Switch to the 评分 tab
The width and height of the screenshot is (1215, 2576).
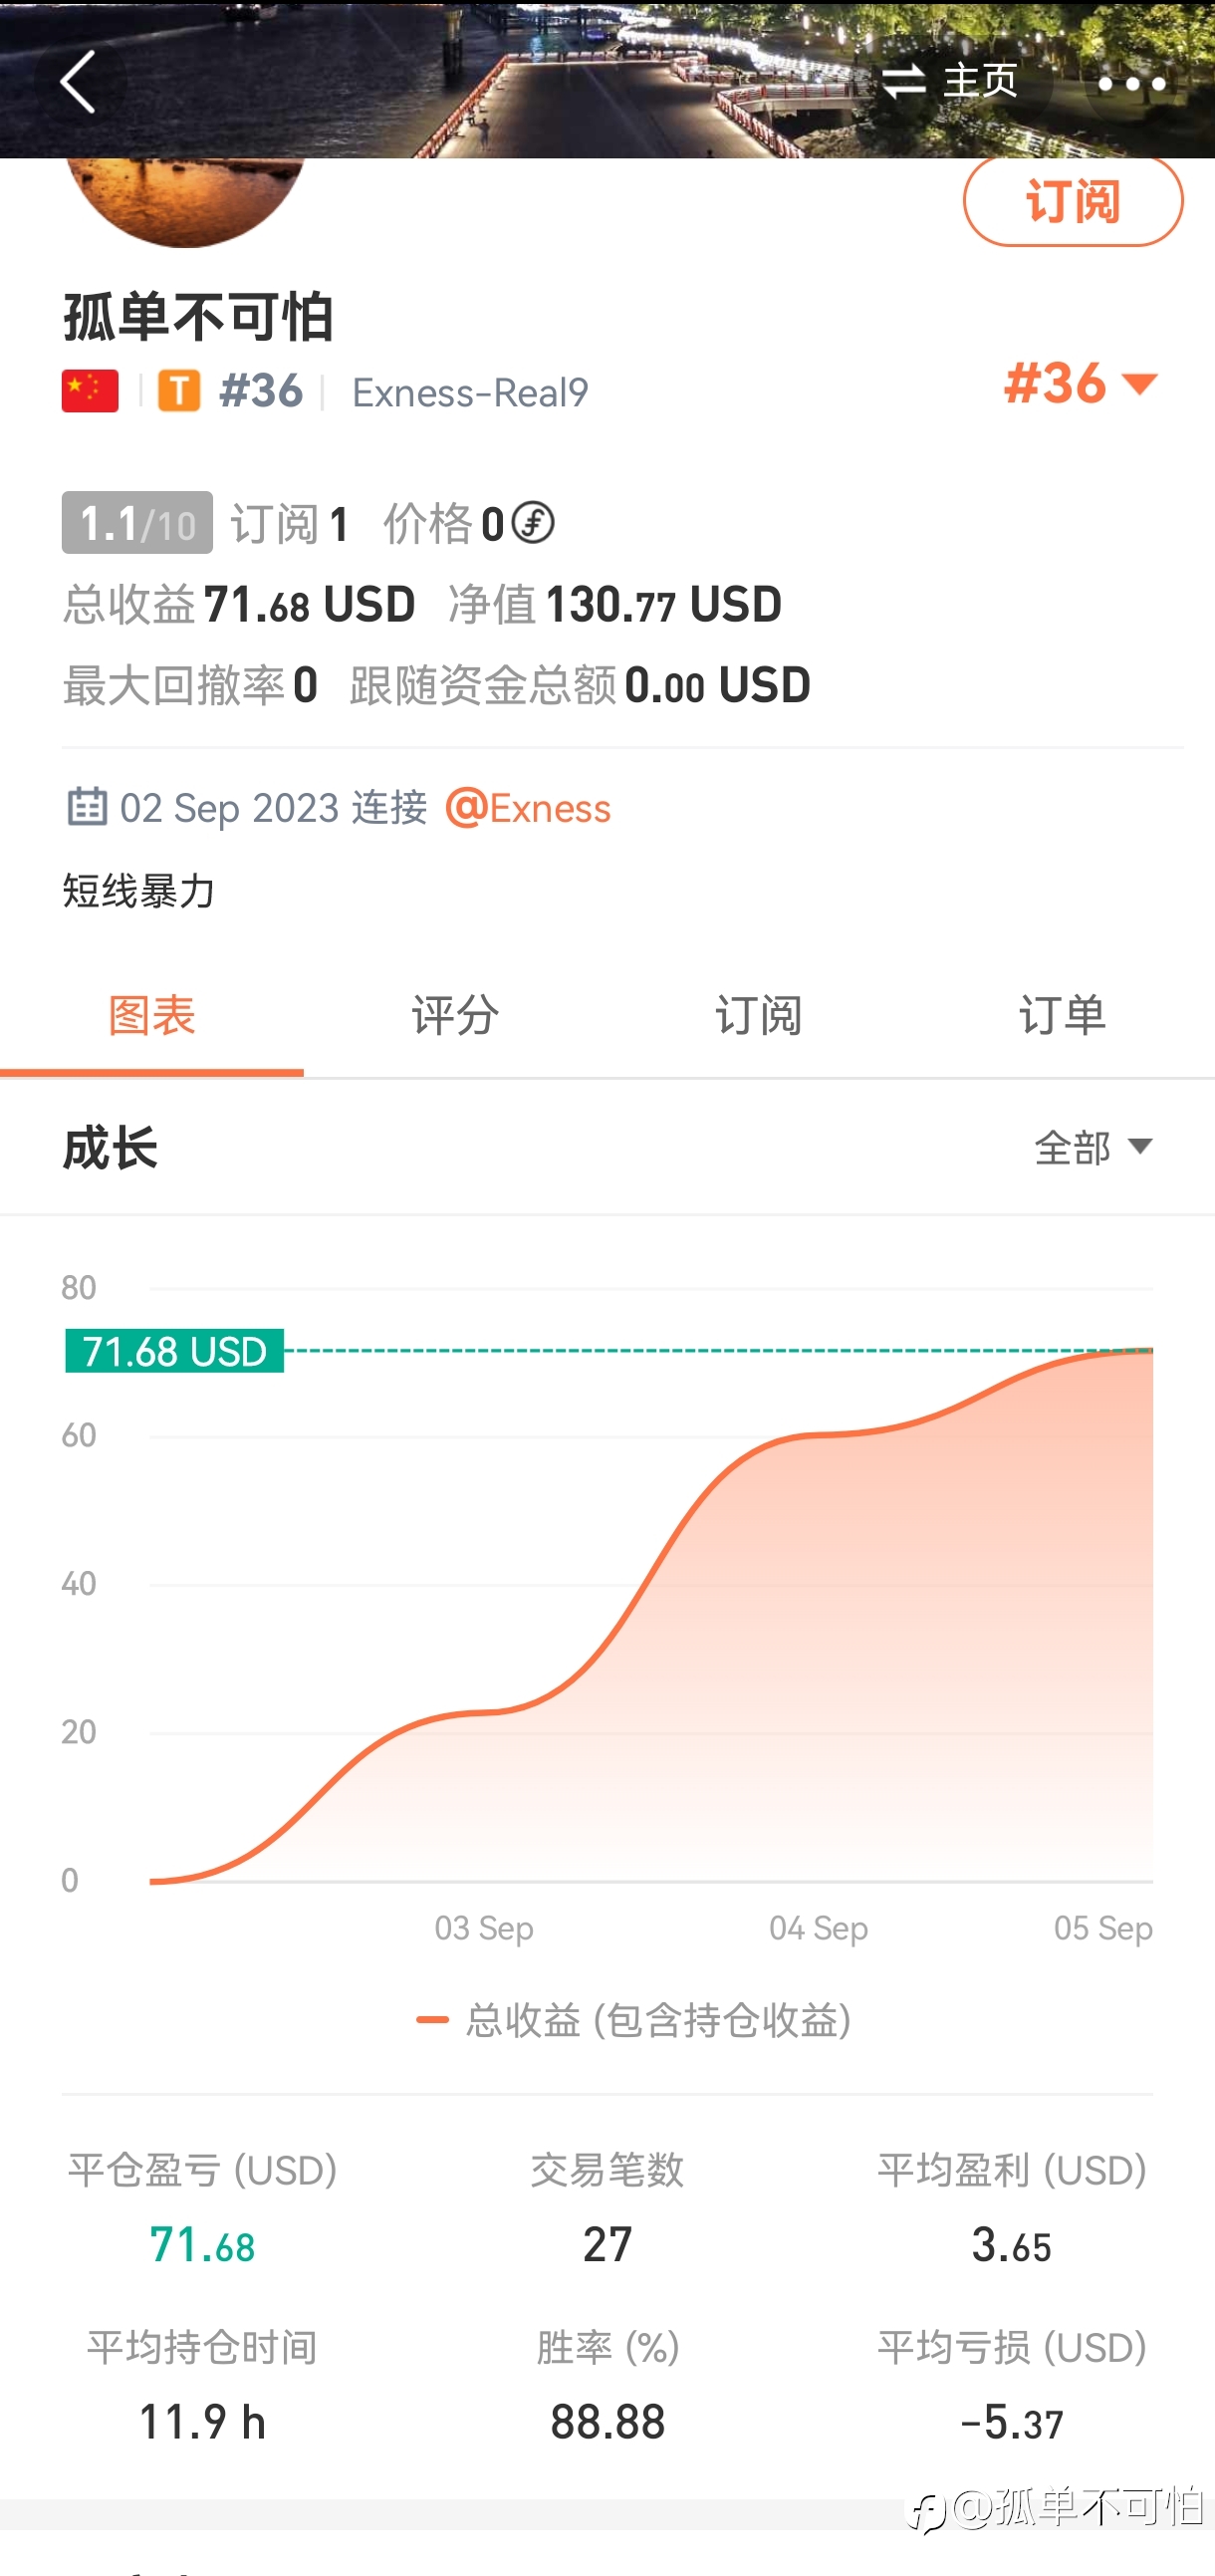click(455, 1016)
